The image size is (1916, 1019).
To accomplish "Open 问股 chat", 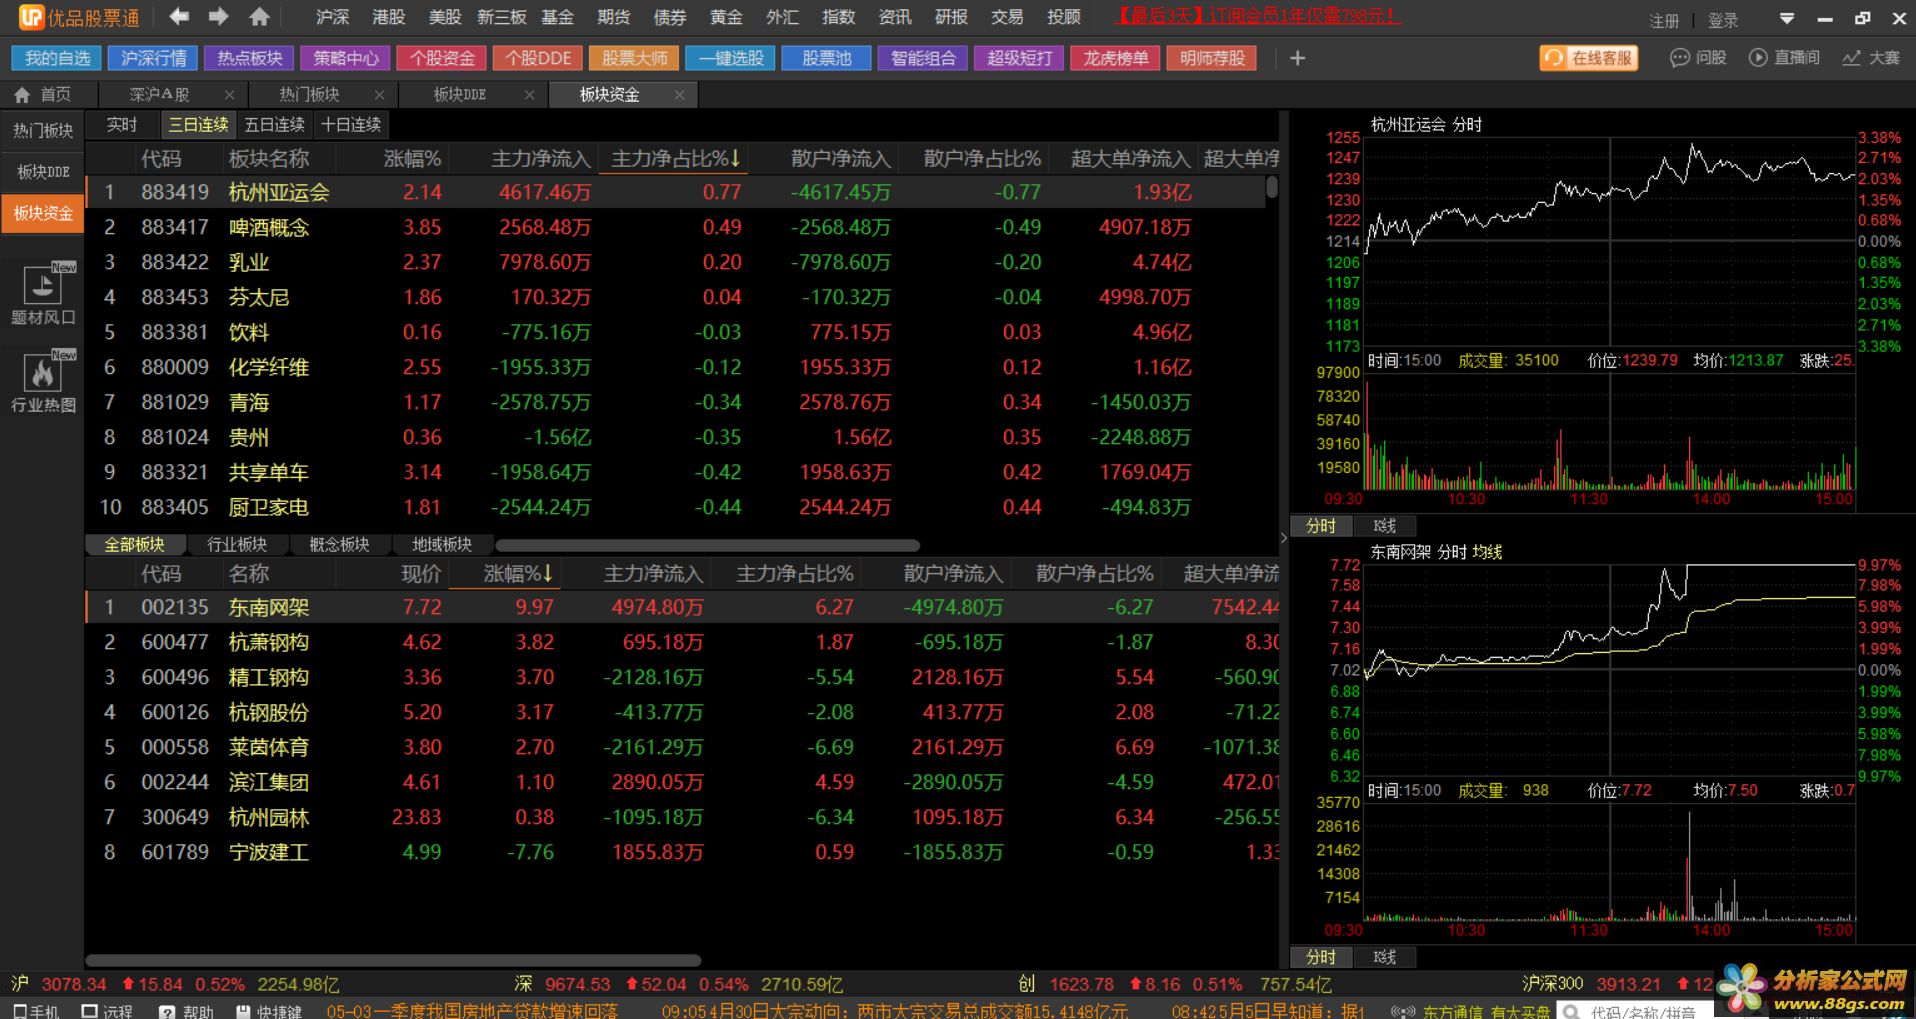I will pos(1699,58).
